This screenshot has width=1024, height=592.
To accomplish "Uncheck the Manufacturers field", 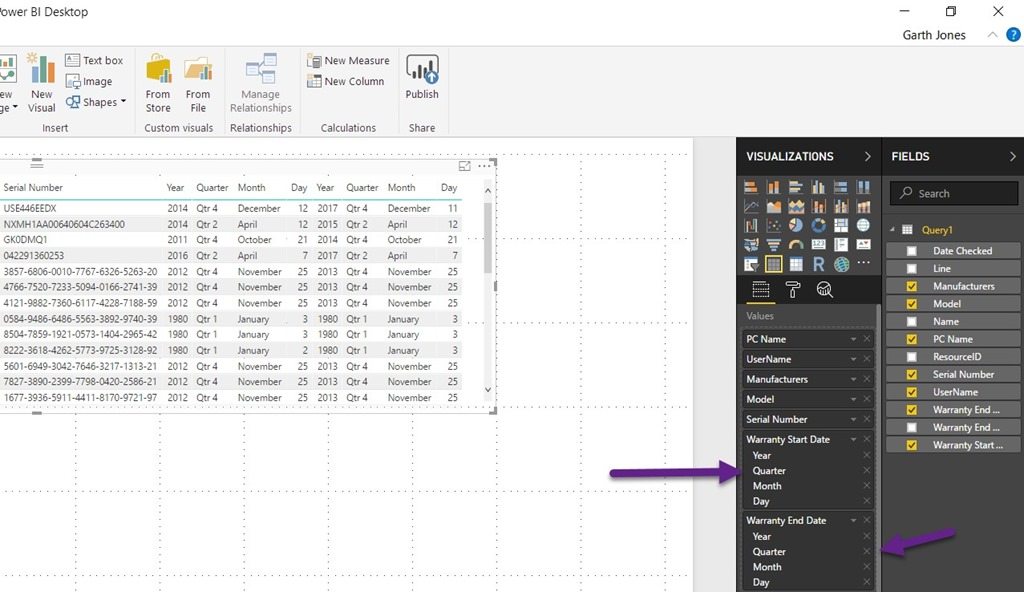I will coord(912,286).
